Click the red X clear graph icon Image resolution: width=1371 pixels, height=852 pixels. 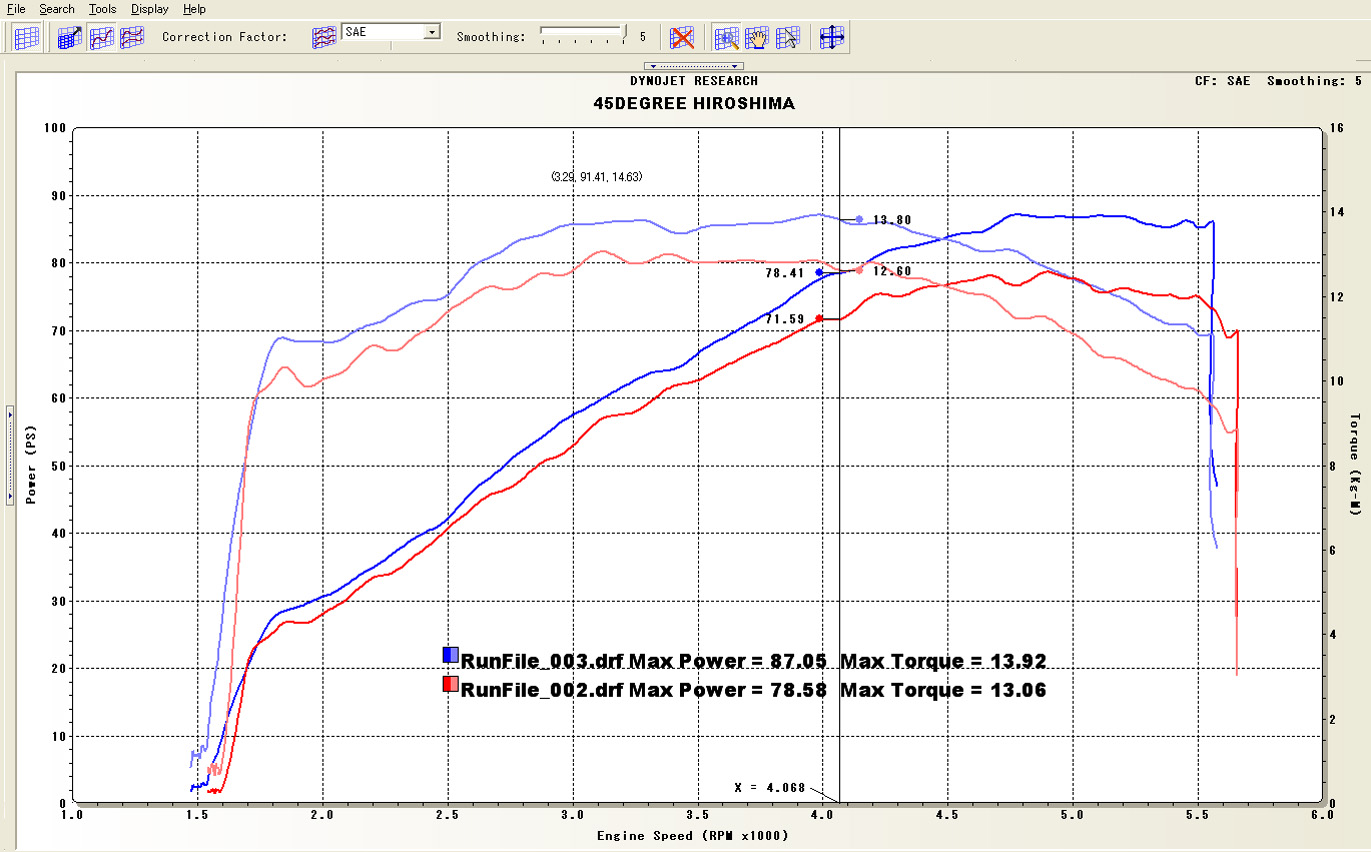(x=682, y=38)
